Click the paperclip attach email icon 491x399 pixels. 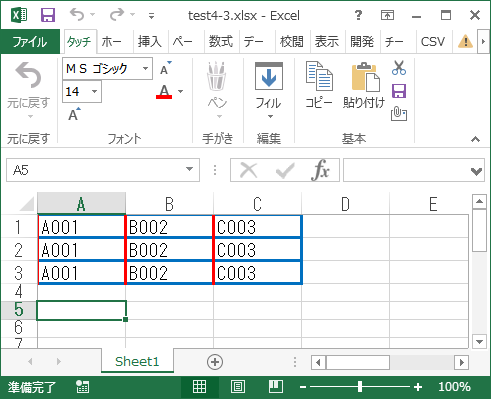click(399, 114)
